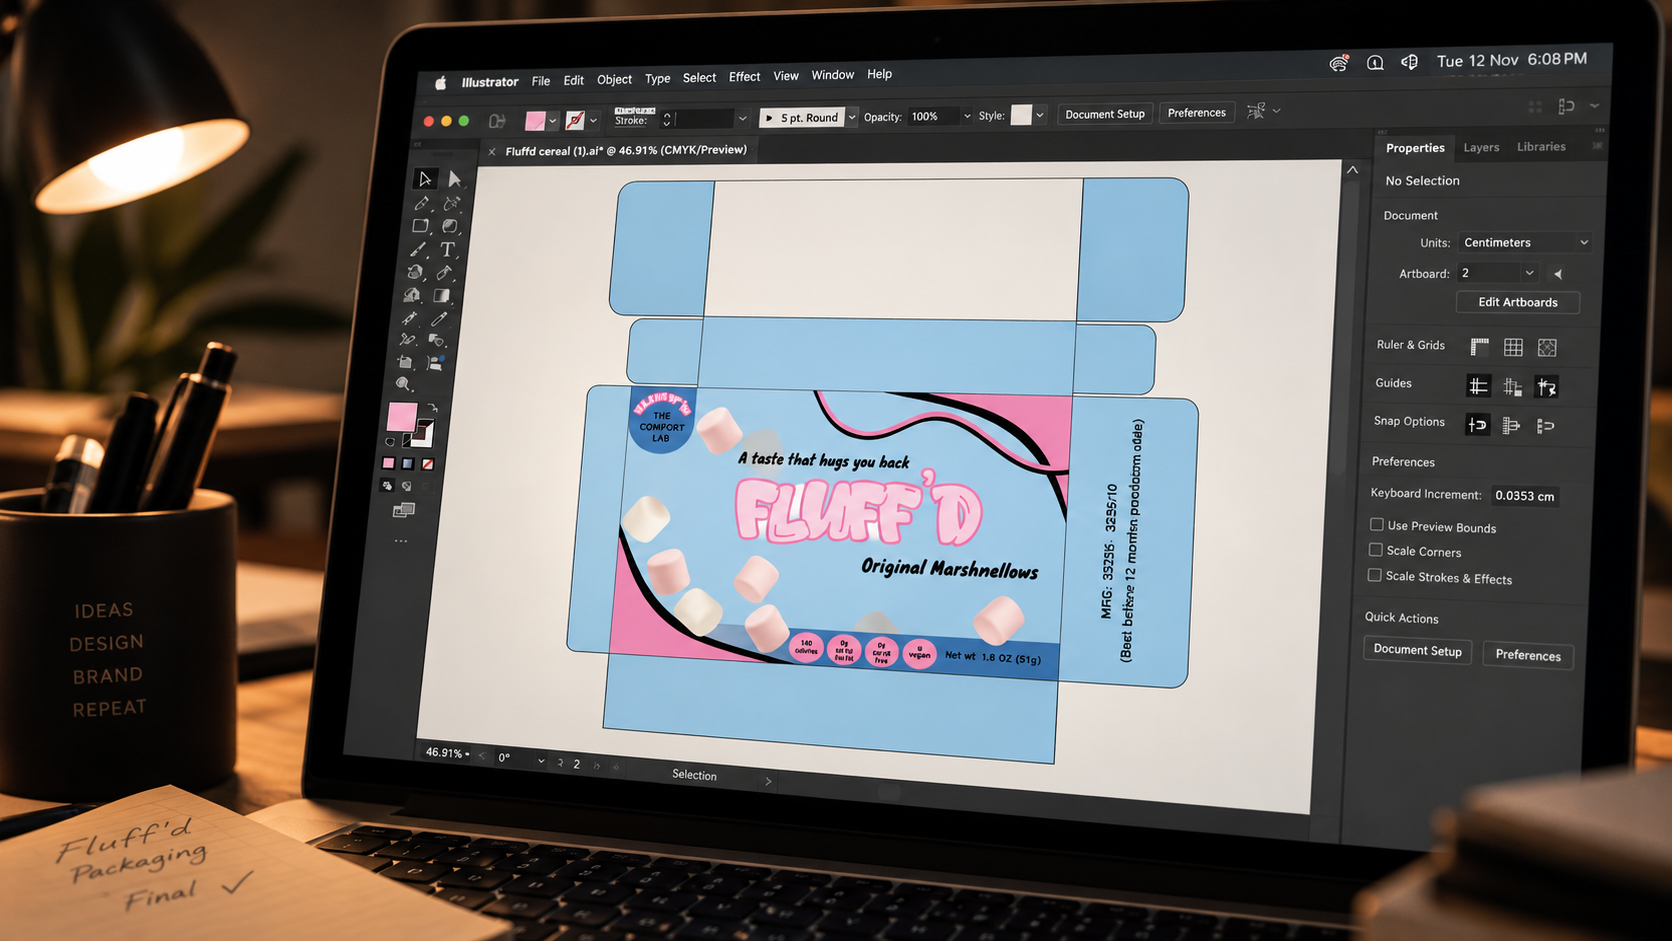The height and width of the screenshot is (941, 1672).
Task: Open stroke color dropdown in control bar
Action: pos(593,121)
